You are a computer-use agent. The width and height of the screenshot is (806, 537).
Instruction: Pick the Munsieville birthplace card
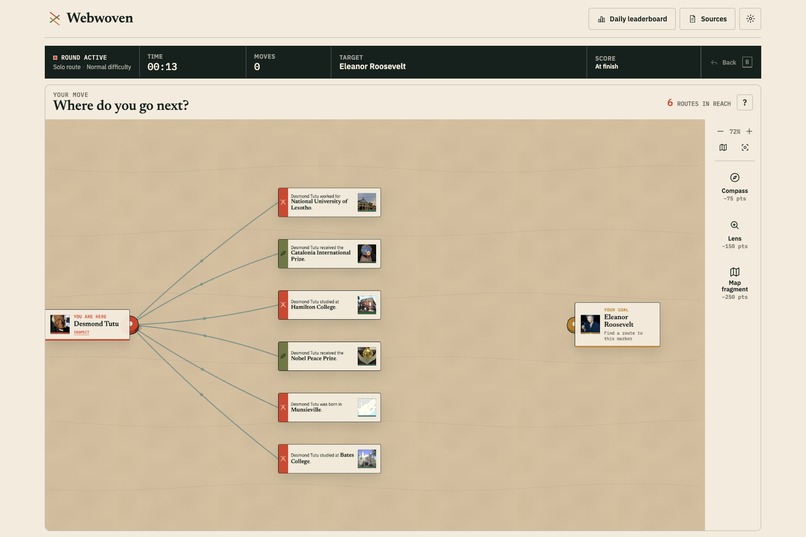coord(329,408)
